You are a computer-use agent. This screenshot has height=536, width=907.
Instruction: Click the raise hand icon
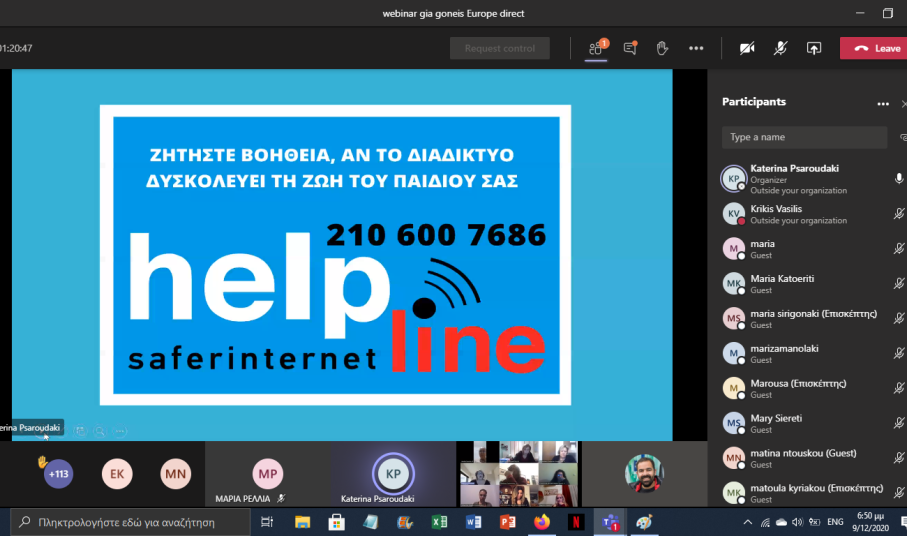(x=662, y=48)
